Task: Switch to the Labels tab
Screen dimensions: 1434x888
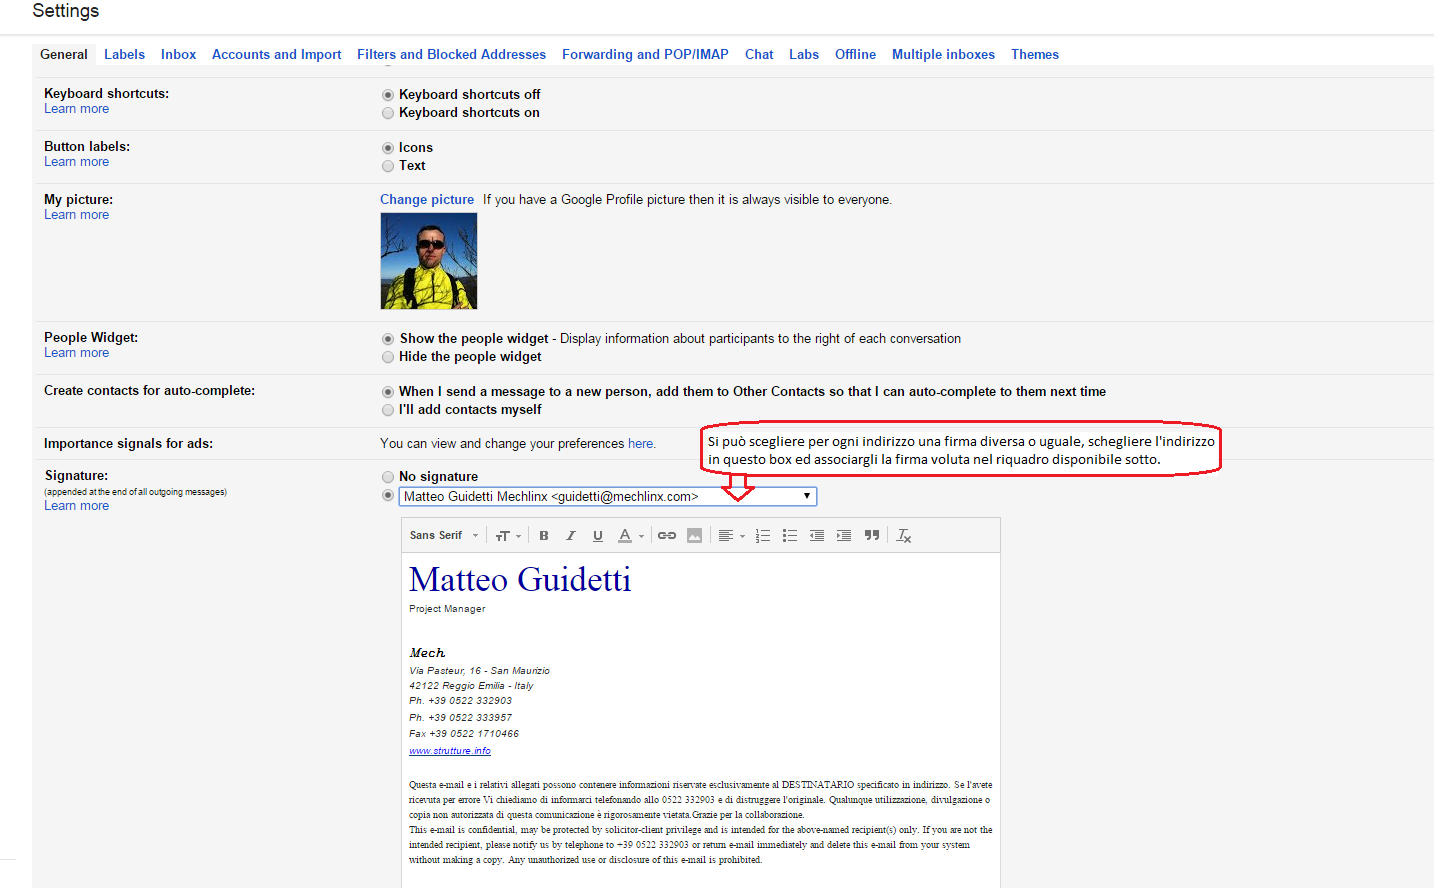Action: pos(124,55)
